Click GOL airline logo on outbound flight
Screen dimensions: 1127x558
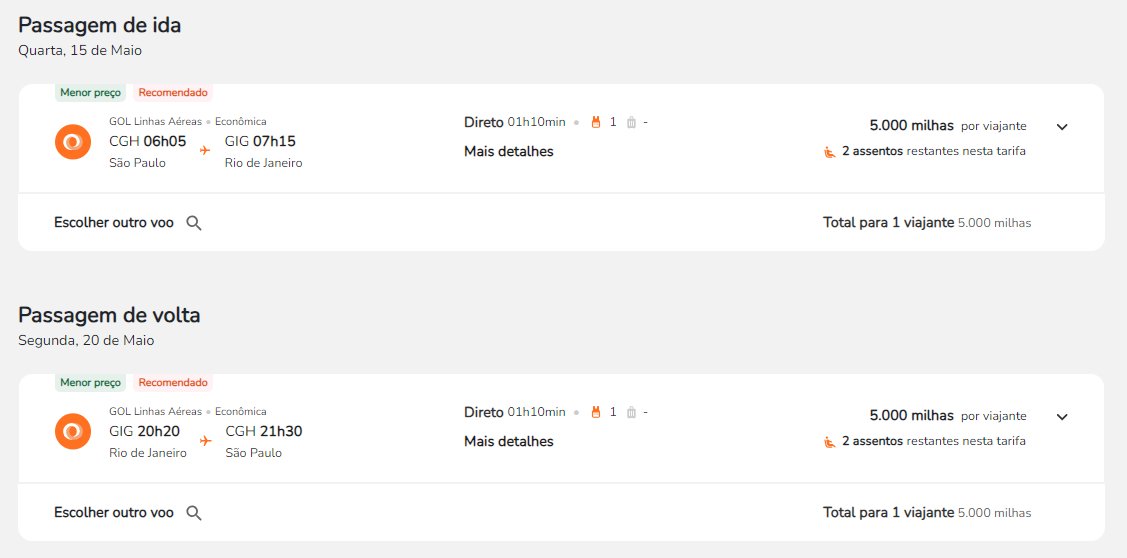tap(73, 142)
